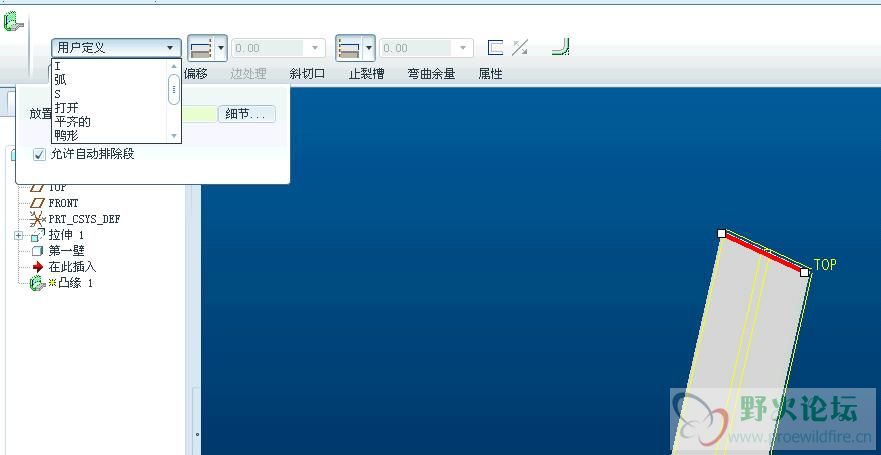Click the right white handle near TOP label

point(805,272)
